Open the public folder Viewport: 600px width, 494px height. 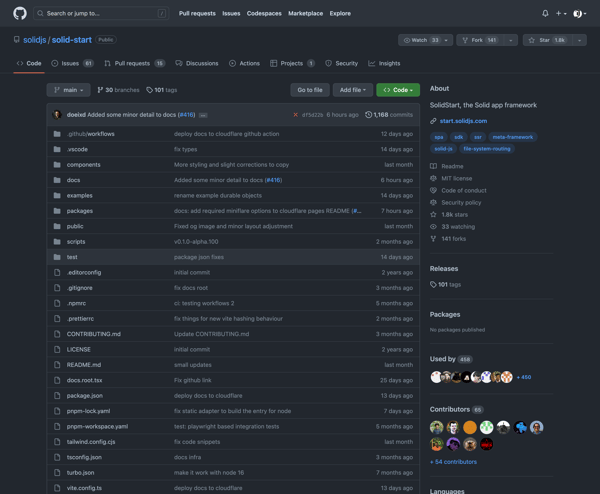tap(75, 226)
